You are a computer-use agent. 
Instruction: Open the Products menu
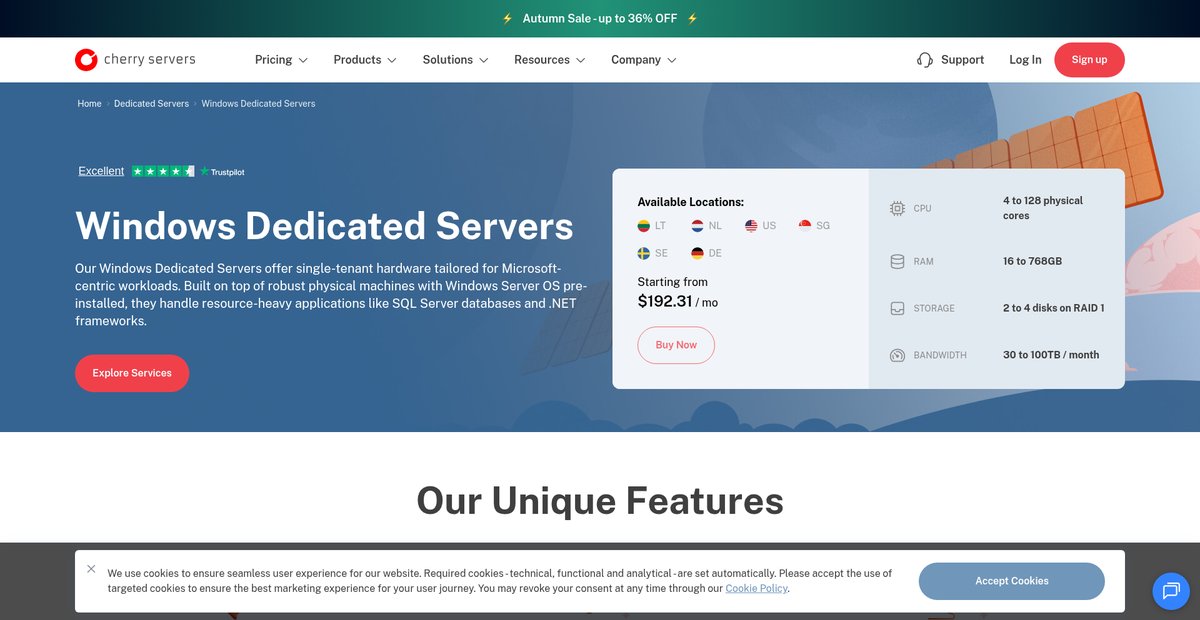click(365, 60)
